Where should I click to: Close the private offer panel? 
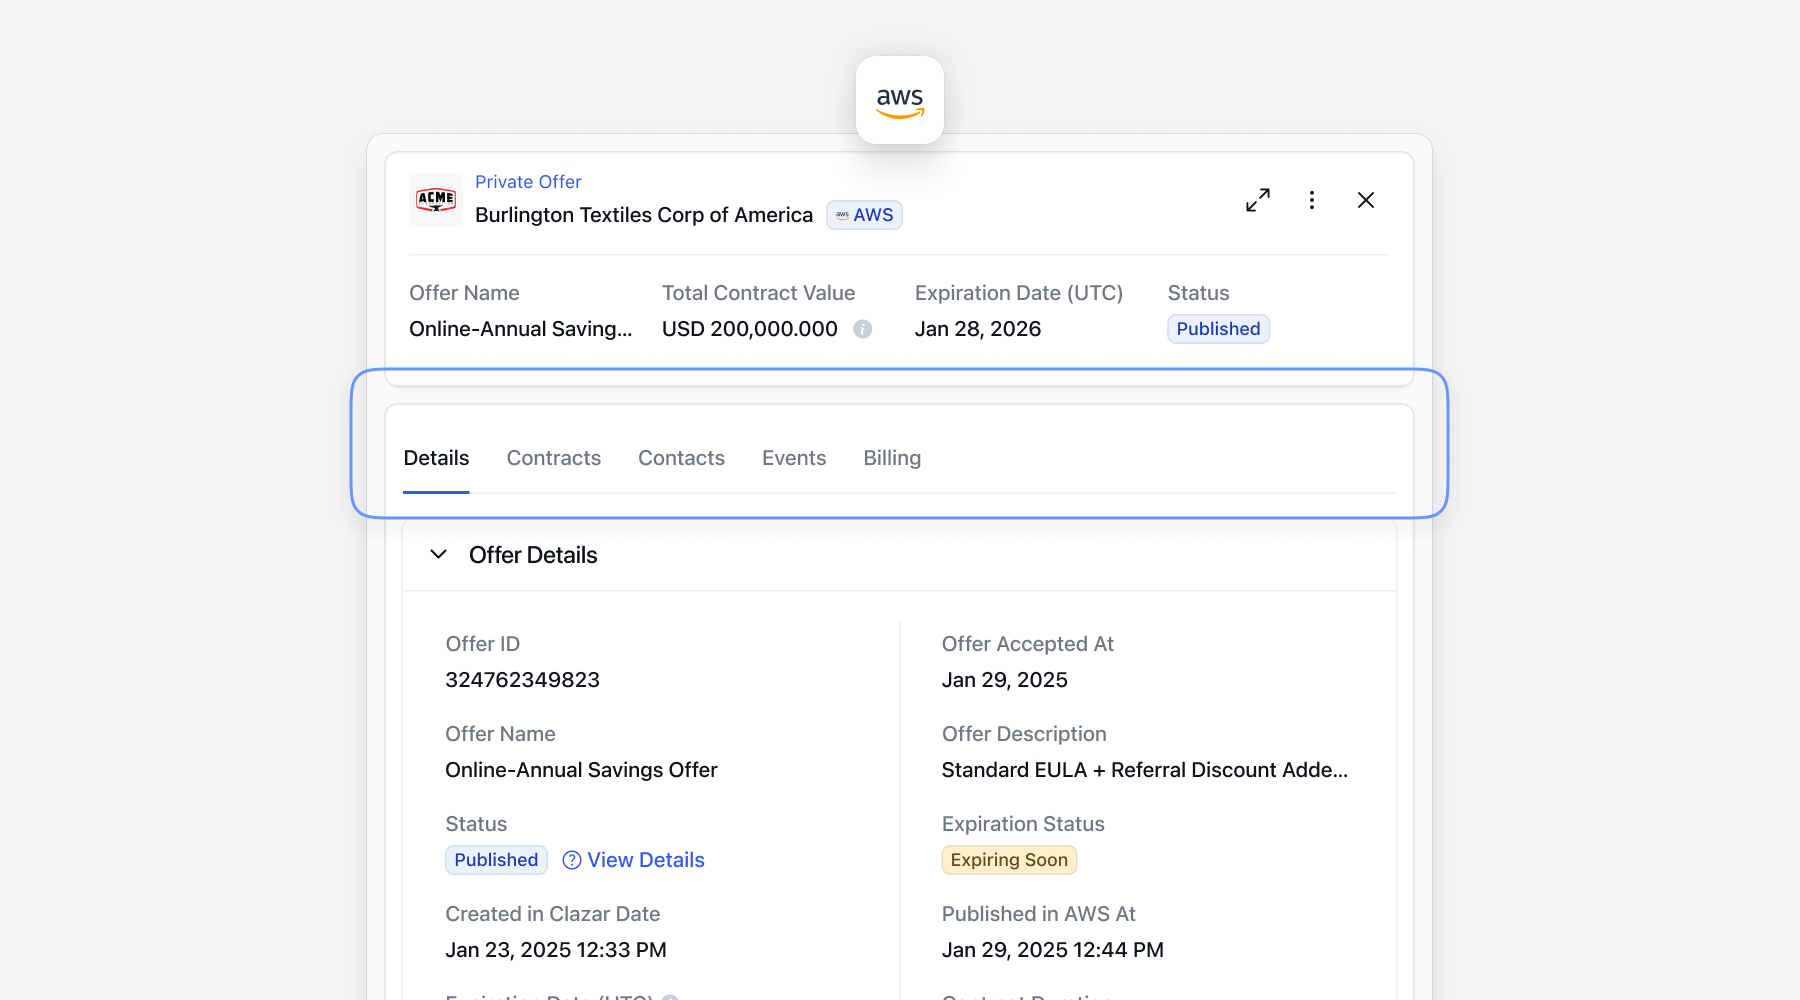1366,200
